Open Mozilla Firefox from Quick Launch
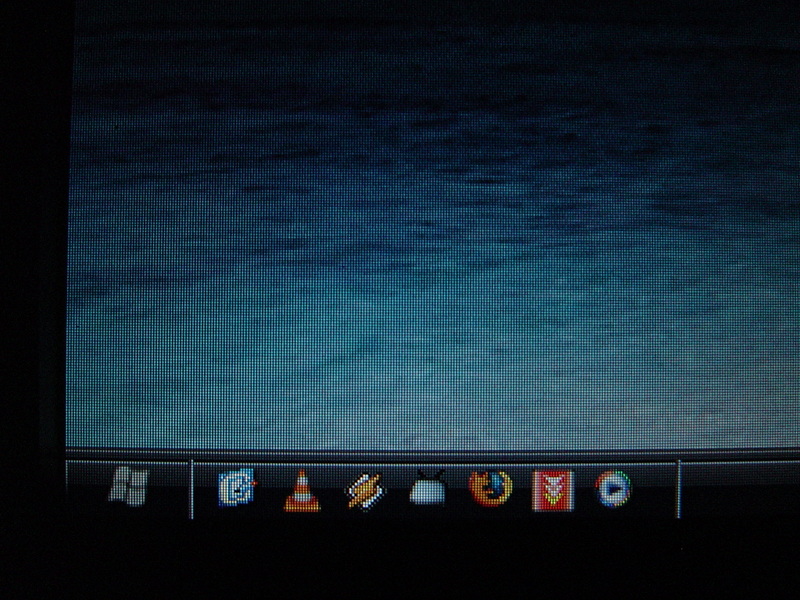The height and width of the screenshot is (600, 800). (490, 488)
